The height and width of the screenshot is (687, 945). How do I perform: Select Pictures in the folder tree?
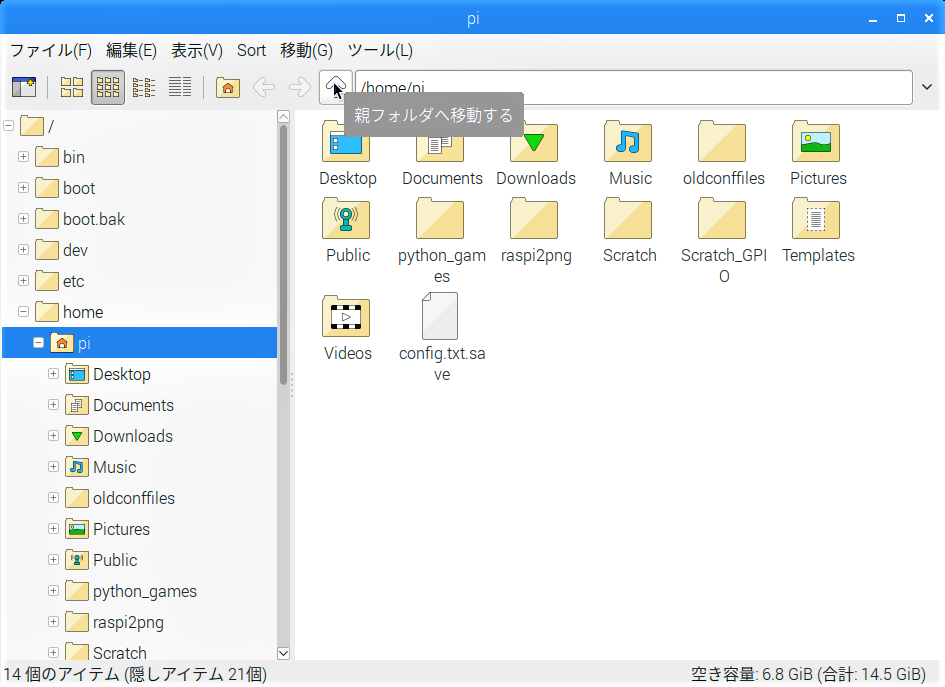coord(121,529)
